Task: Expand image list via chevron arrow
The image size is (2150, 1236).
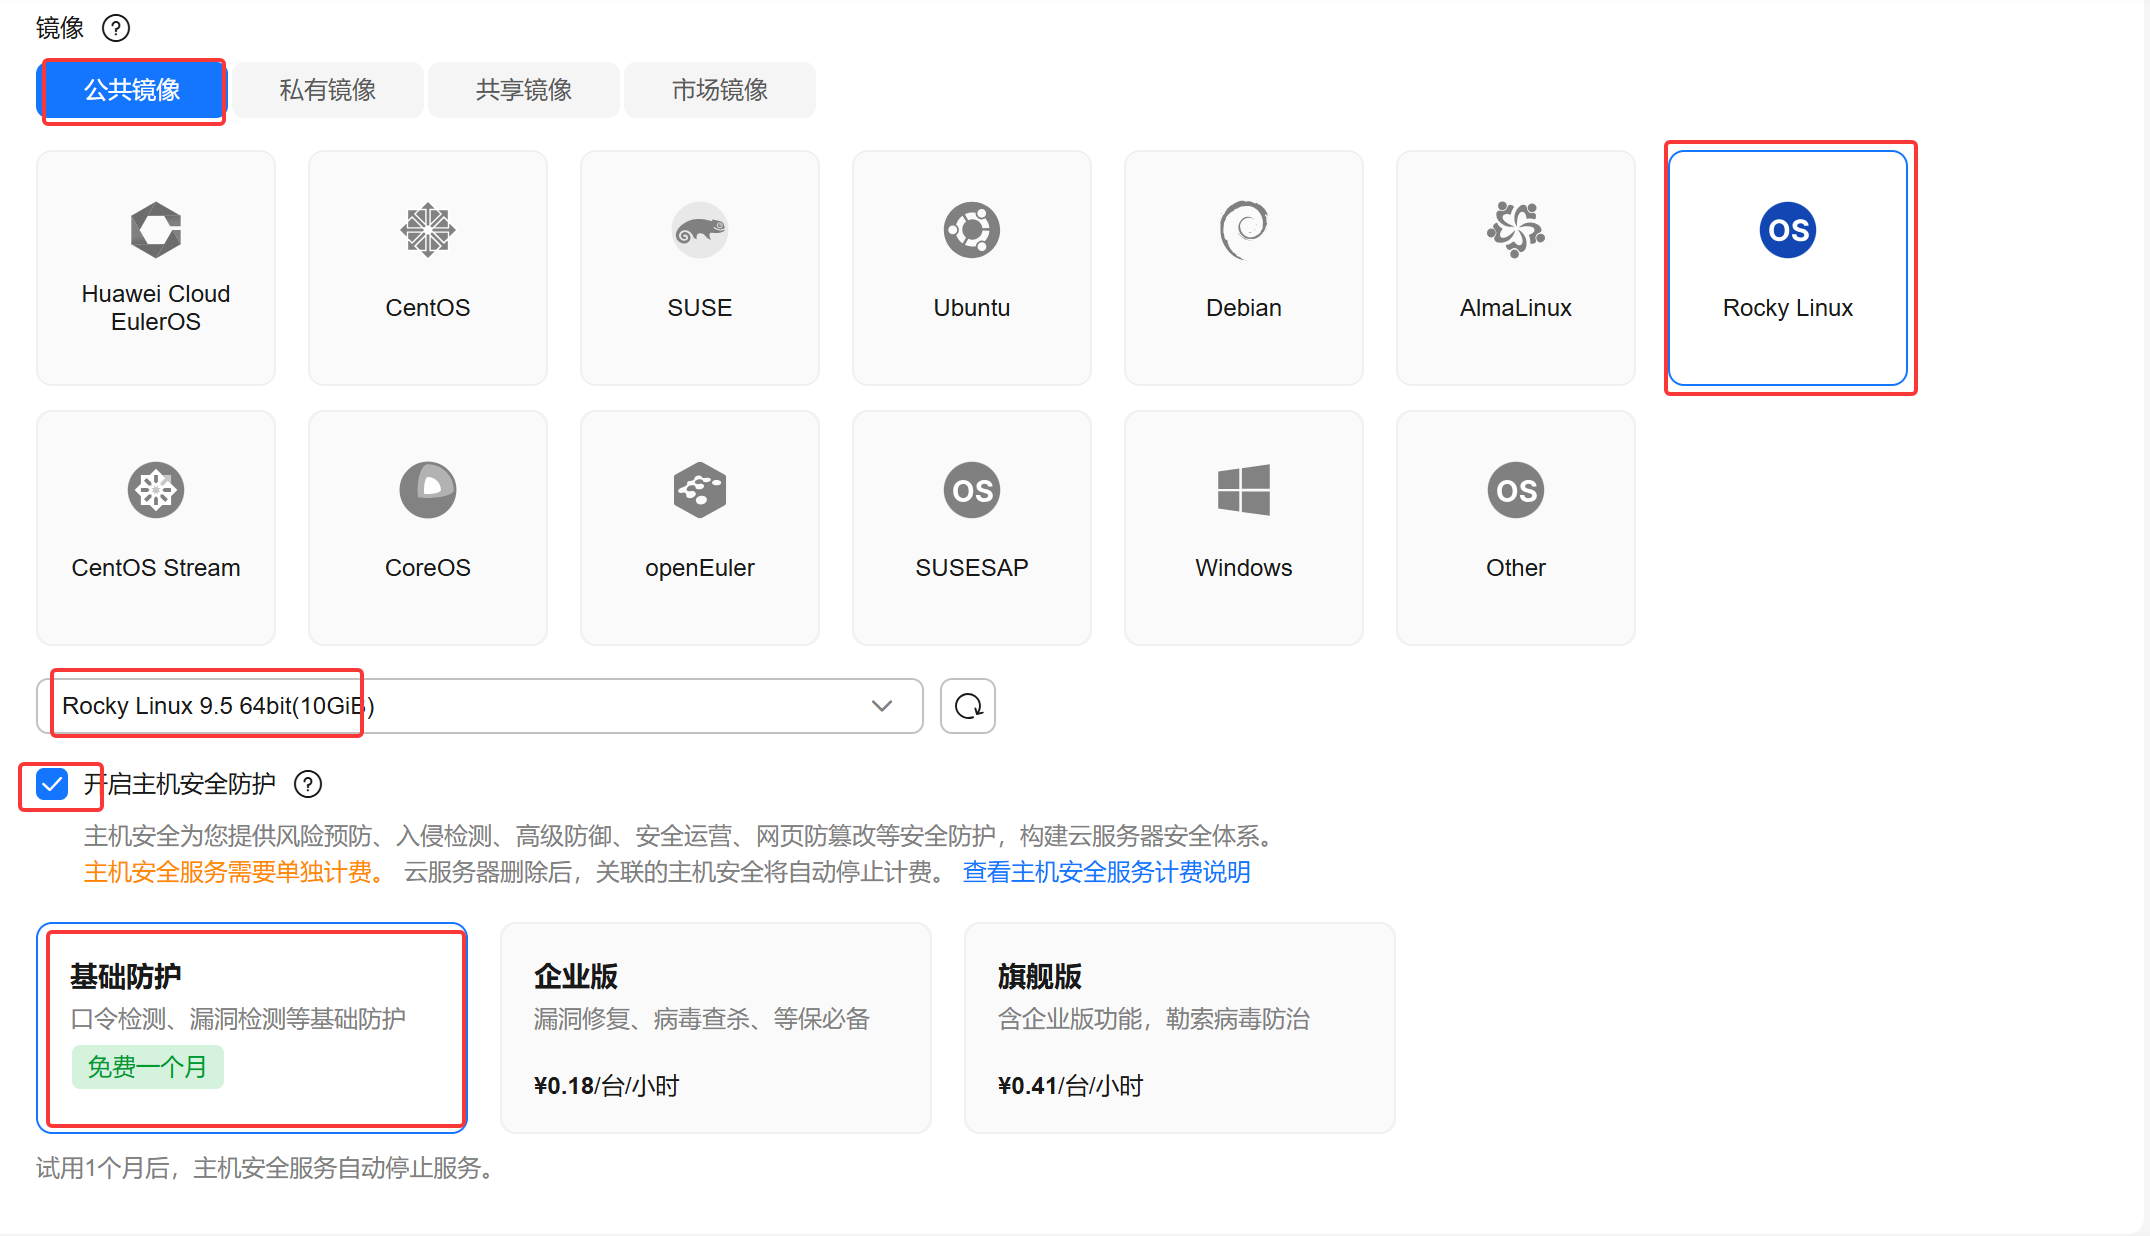Action: click(882, 706)
